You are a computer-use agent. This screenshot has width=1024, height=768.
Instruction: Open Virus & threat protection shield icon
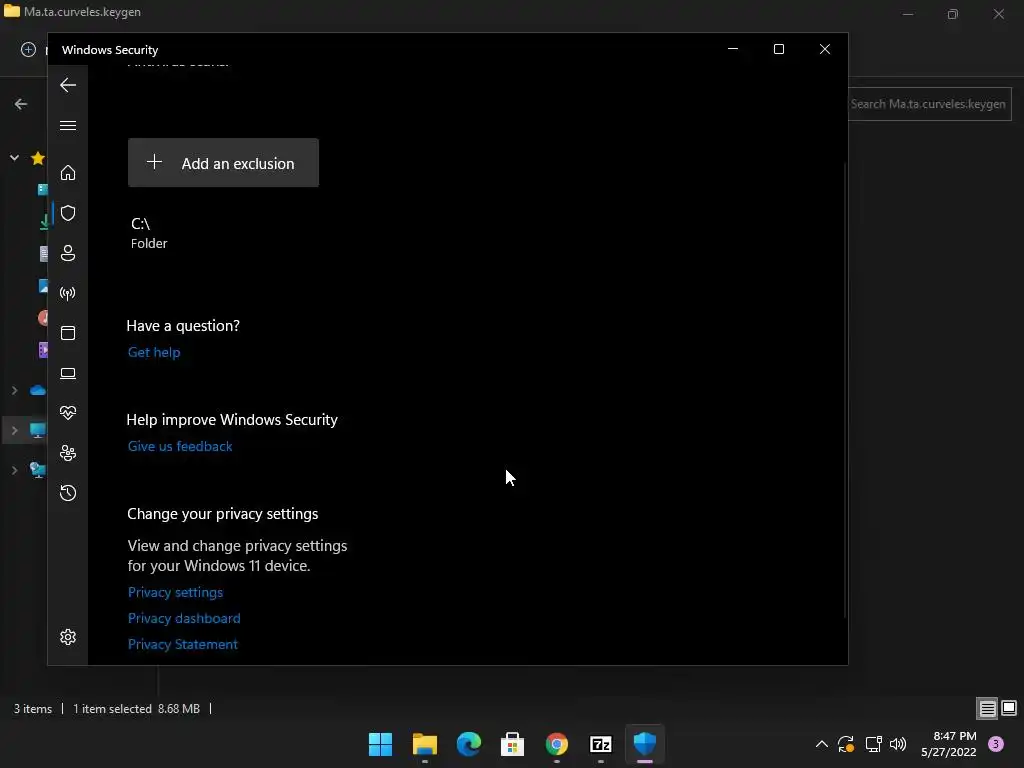point(68,213)
